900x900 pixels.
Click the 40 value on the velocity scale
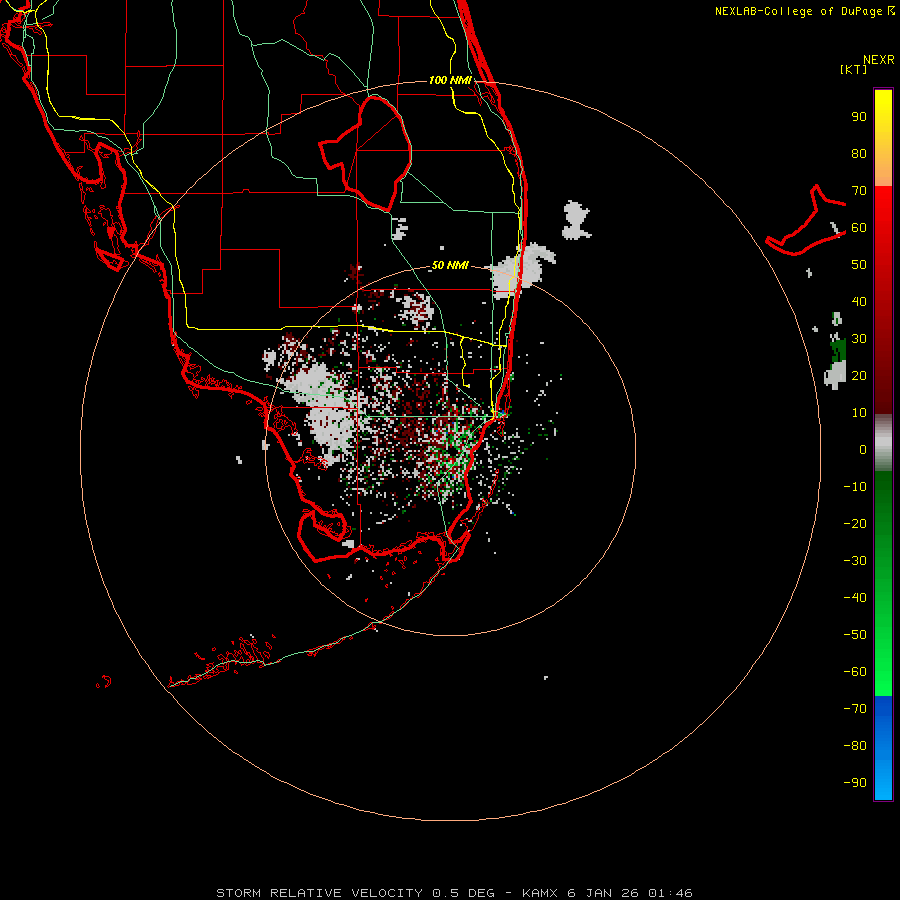(x=859, y=301)
